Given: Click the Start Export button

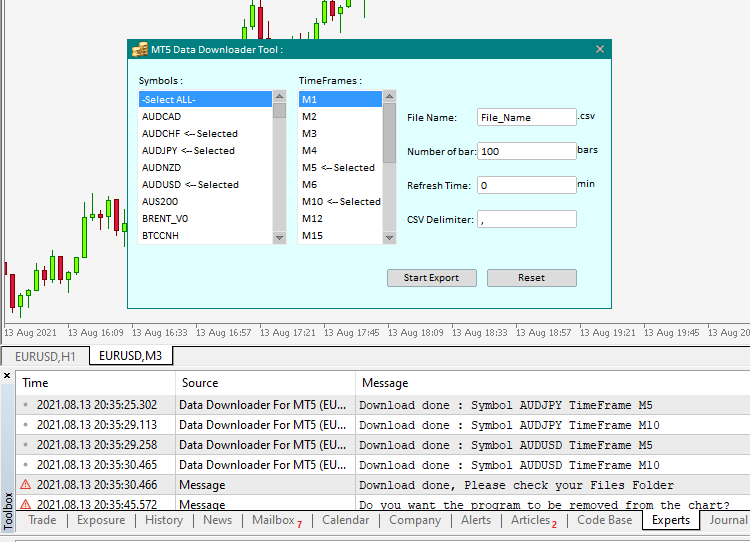Looking at the screenshot, I should click(x=431, y=278).
